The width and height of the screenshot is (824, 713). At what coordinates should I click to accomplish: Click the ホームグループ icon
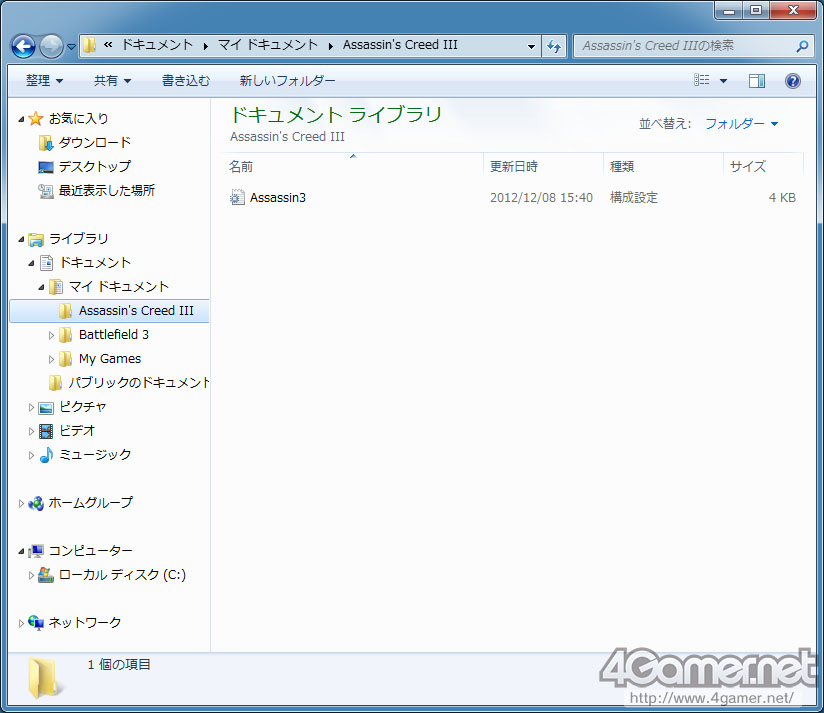click(36, 503)
